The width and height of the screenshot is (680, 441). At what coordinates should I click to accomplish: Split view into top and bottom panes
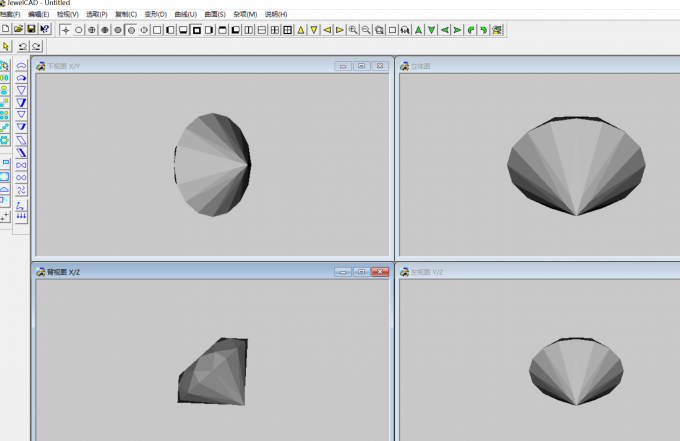(x=262, y=30)
